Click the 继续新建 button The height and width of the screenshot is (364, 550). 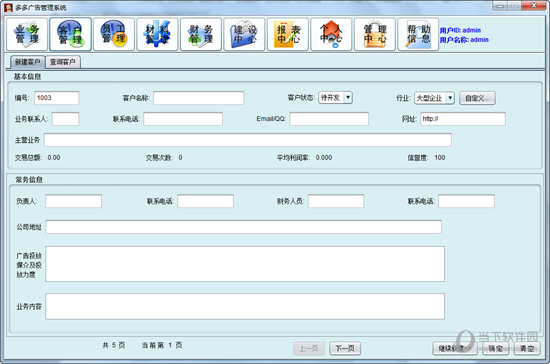[455, 348]
